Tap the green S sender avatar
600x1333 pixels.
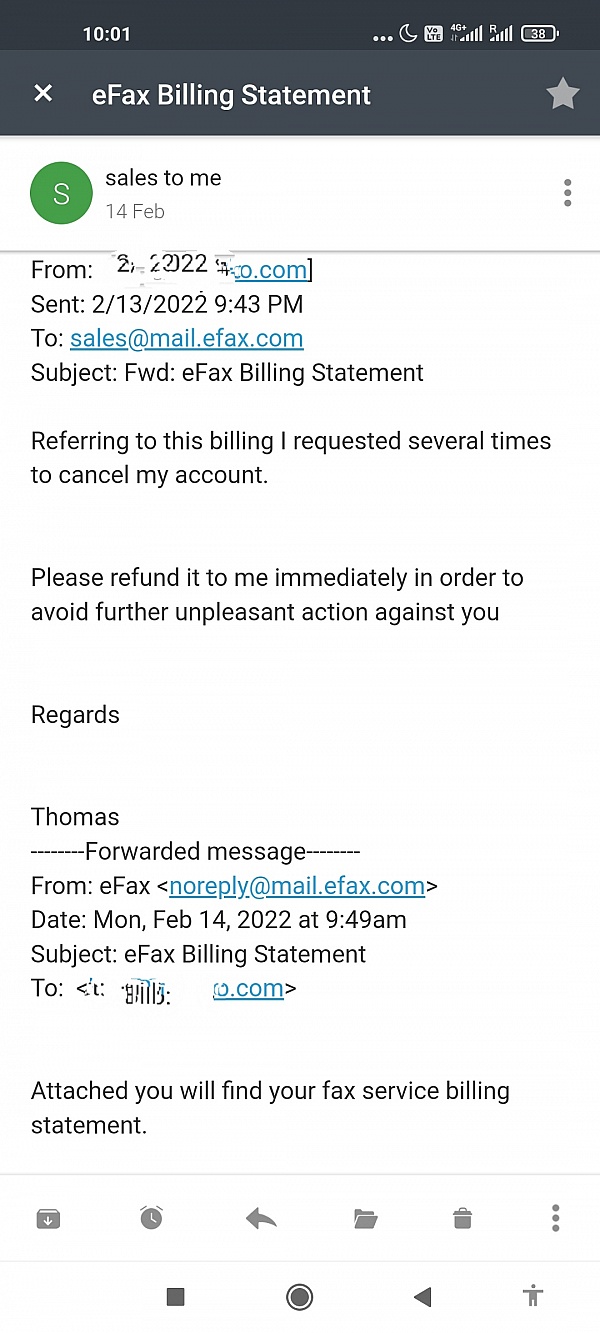61,194
